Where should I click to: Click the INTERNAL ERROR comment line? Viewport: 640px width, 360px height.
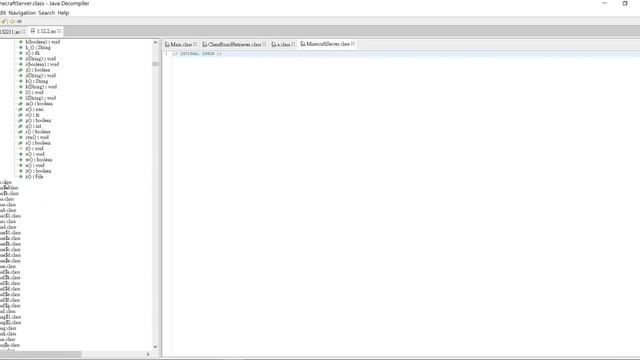[x=197, y=54]
